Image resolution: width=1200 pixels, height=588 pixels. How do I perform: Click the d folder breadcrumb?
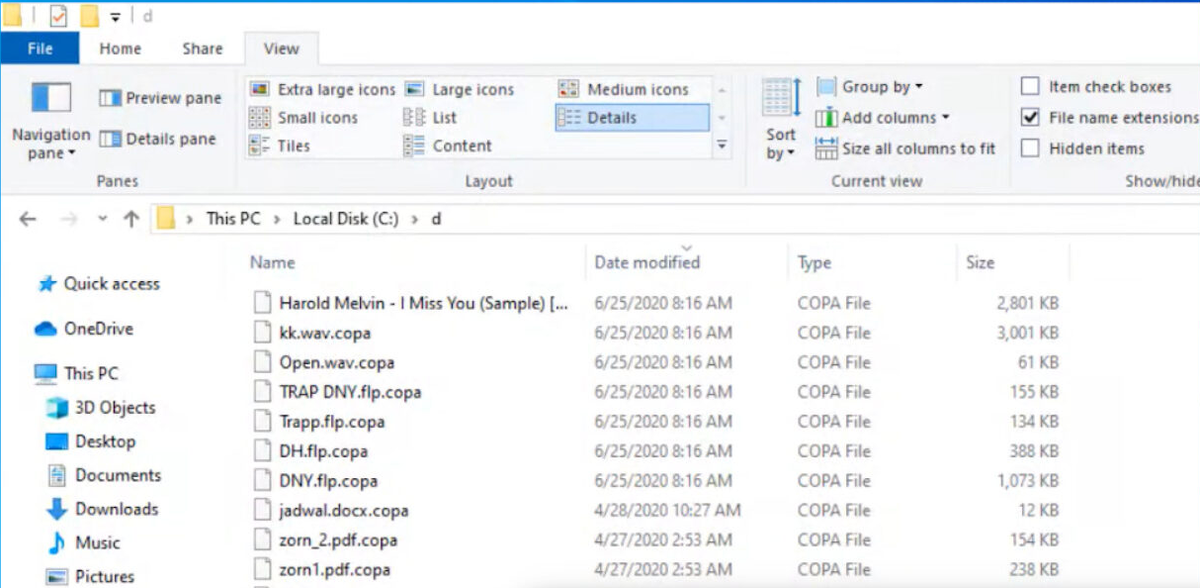[x=436, y=218]
